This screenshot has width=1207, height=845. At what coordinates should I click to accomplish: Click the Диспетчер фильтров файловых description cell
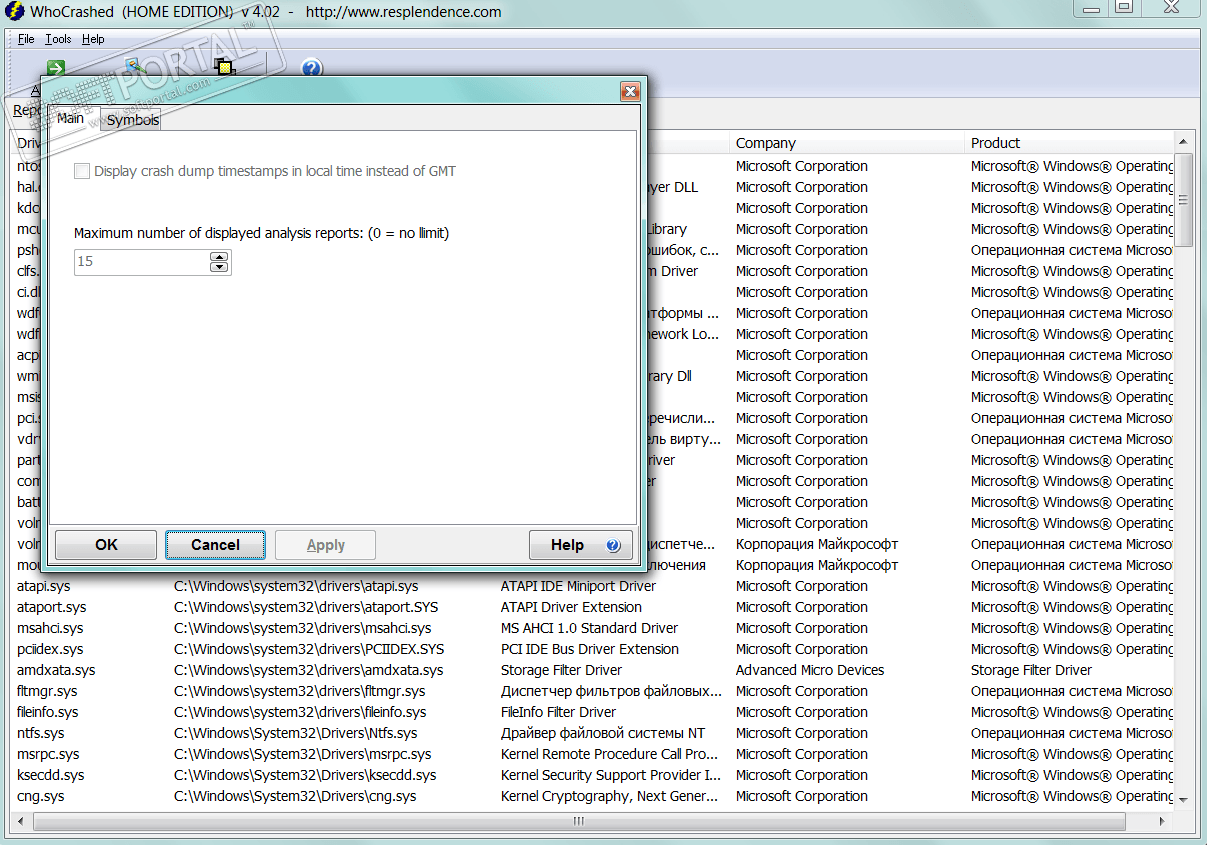(611, 691)
